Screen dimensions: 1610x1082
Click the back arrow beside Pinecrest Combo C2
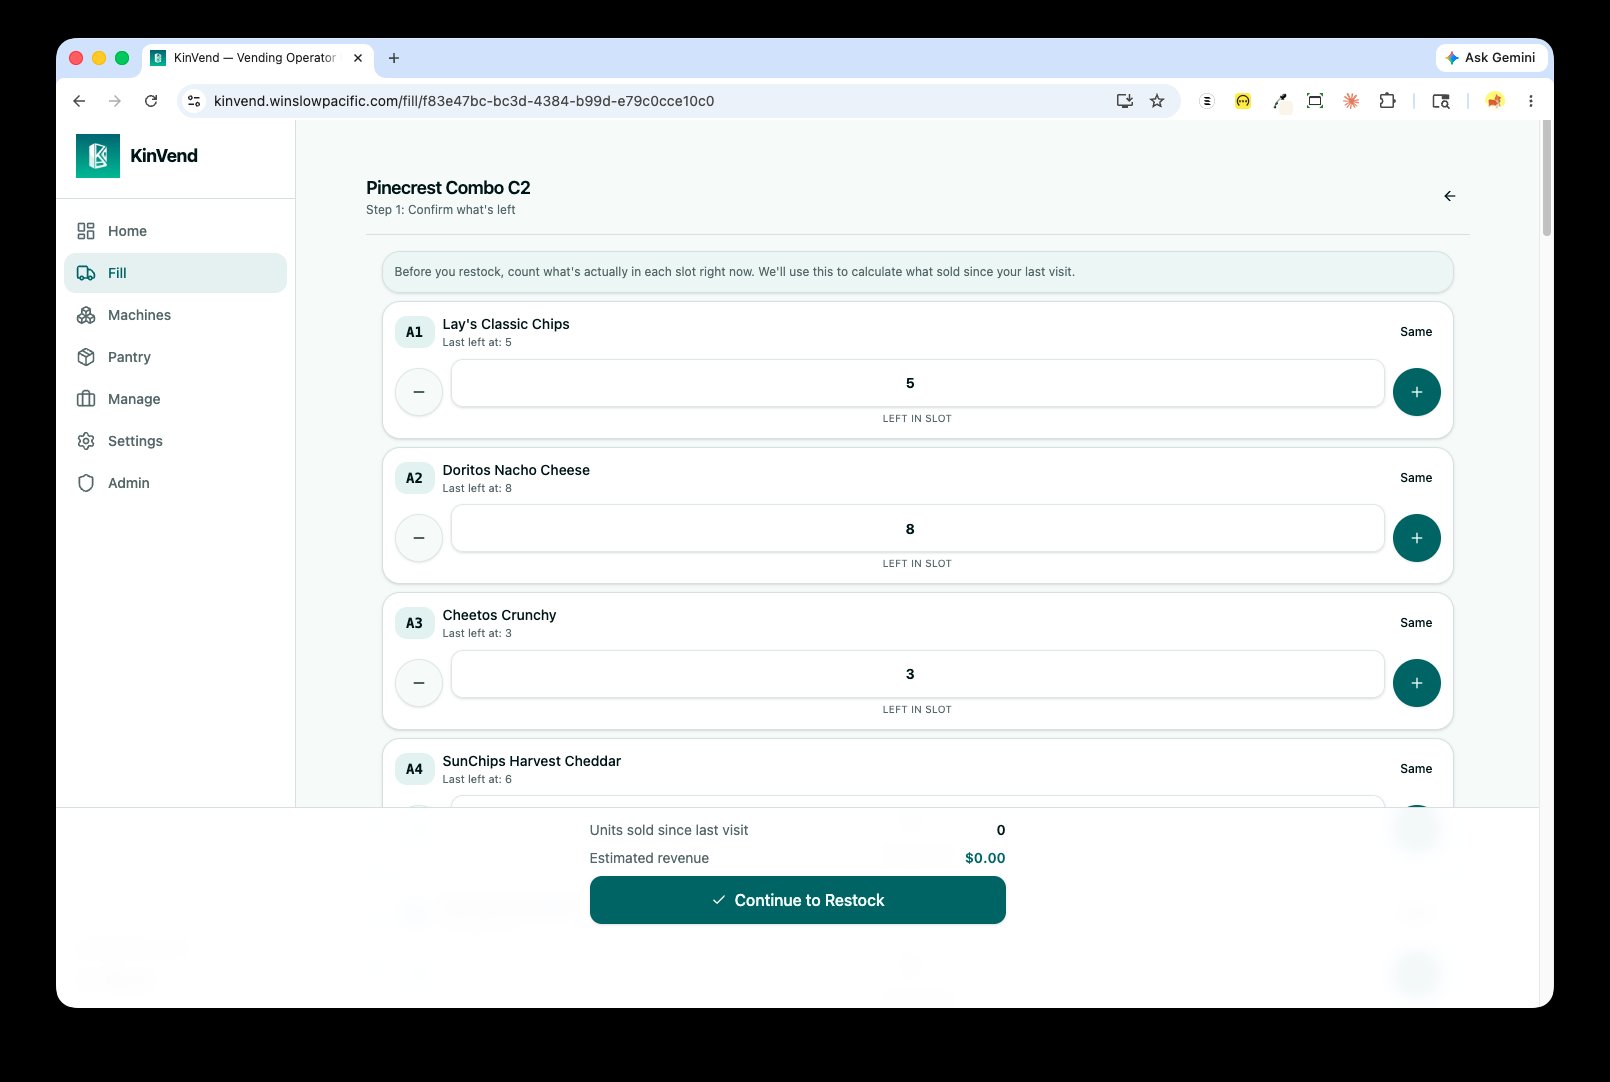(1449, 196)
